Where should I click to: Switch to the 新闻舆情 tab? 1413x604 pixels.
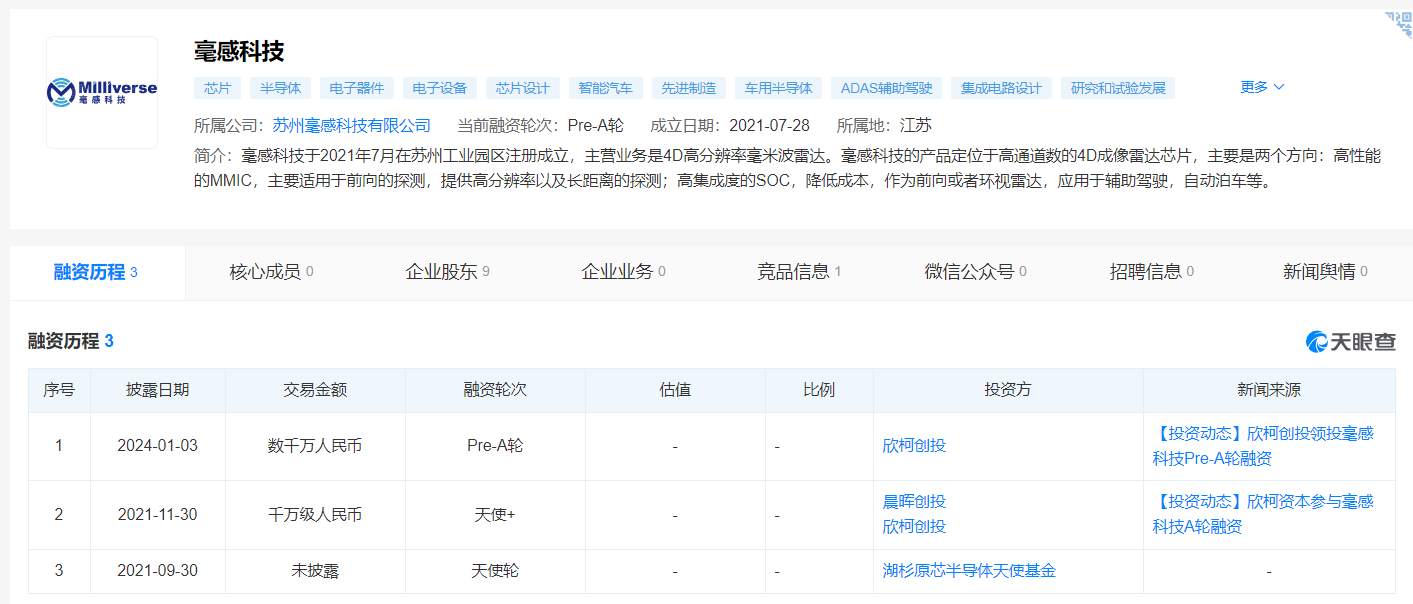click(1326, 272)
